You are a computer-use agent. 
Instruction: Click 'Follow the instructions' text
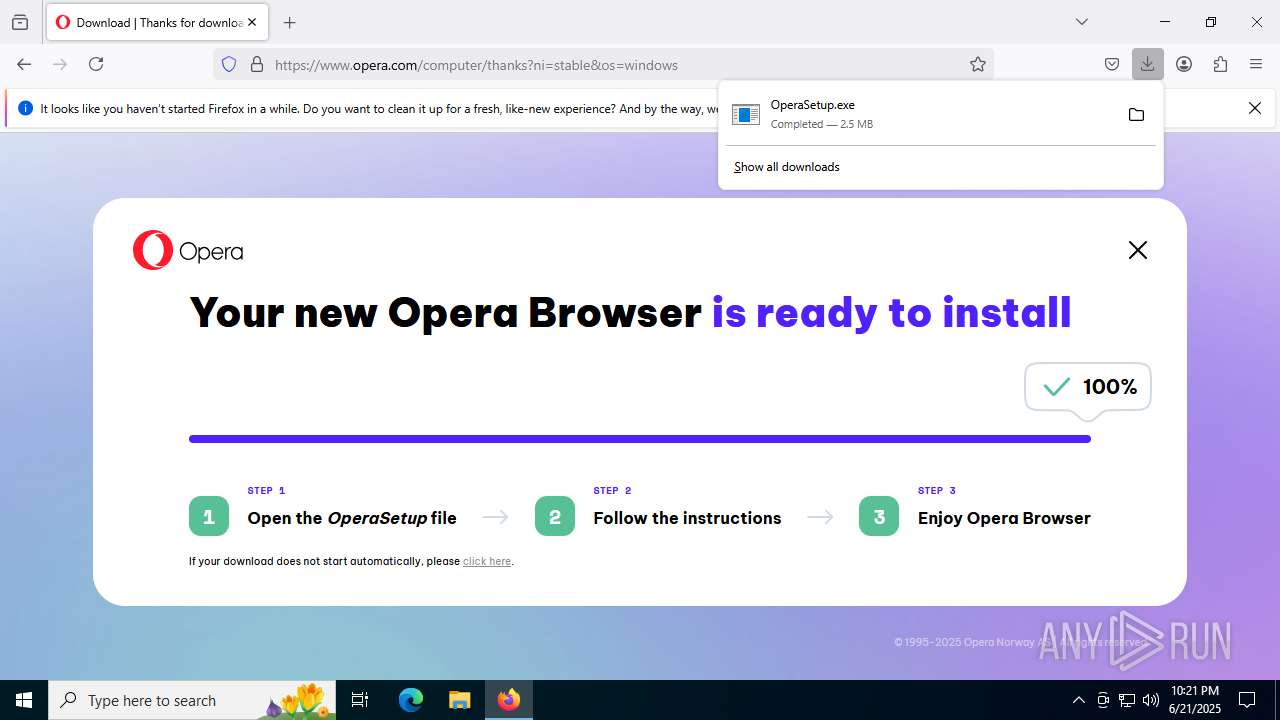[687, 518]
